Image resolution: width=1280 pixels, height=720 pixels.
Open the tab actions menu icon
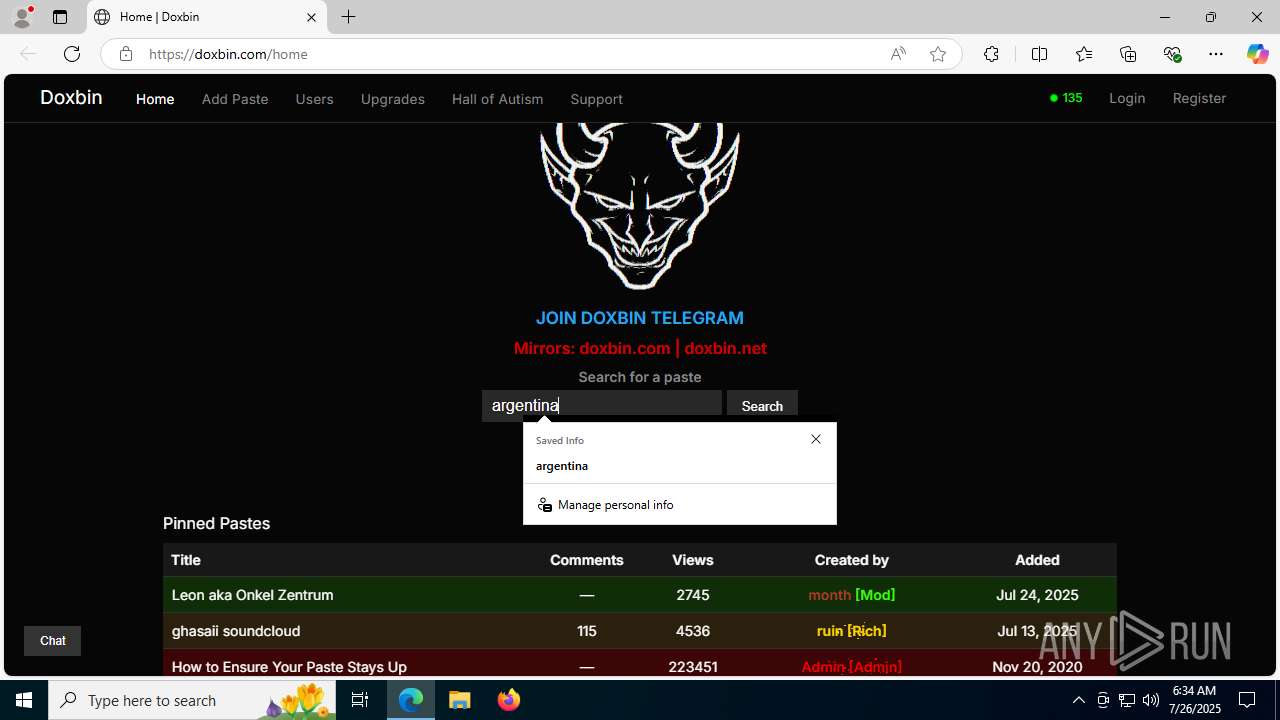60,17
